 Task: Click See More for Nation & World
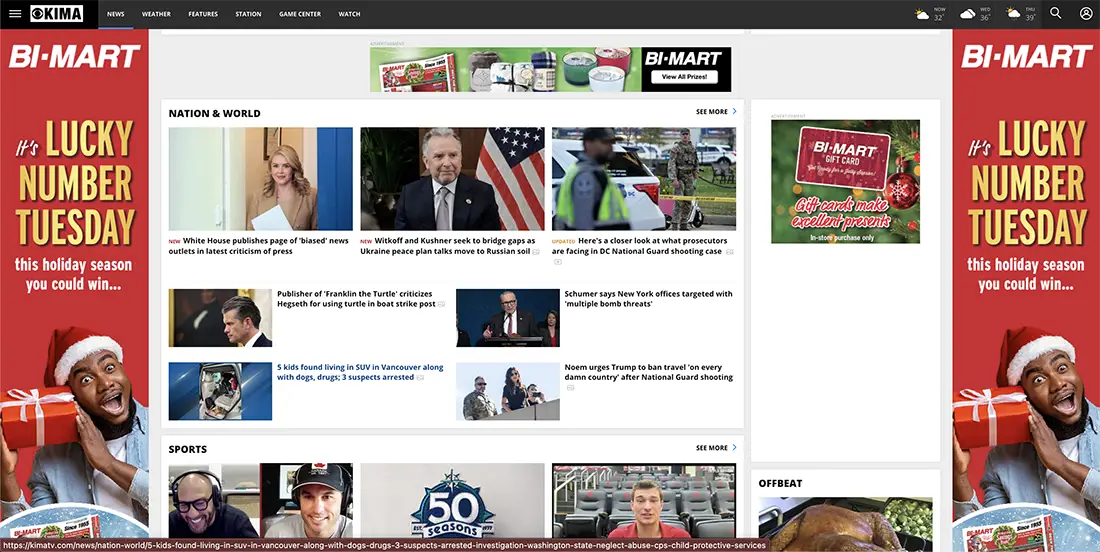coord(716,112)
